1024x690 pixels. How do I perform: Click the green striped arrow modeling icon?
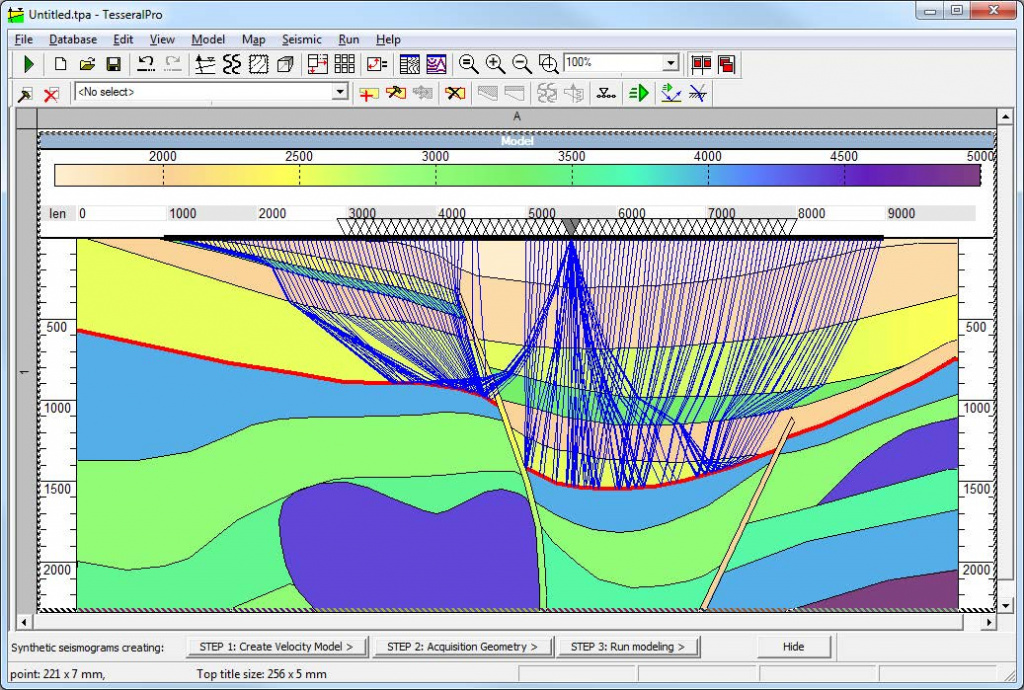[x=638, y=93]
